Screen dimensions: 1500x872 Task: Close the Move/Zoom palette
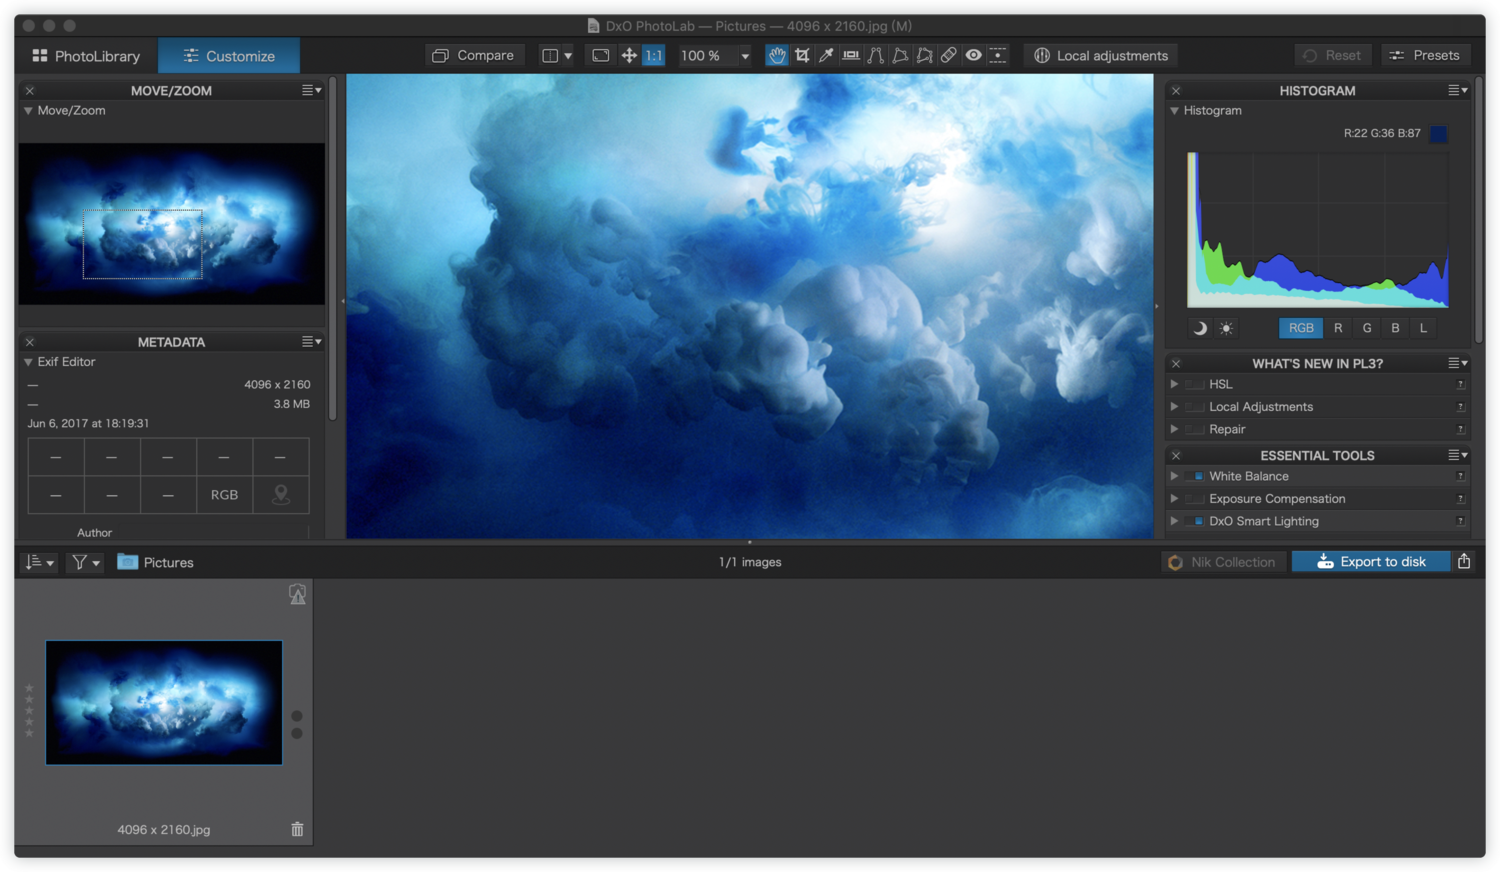pyautogui.click(x=30, y=91)
